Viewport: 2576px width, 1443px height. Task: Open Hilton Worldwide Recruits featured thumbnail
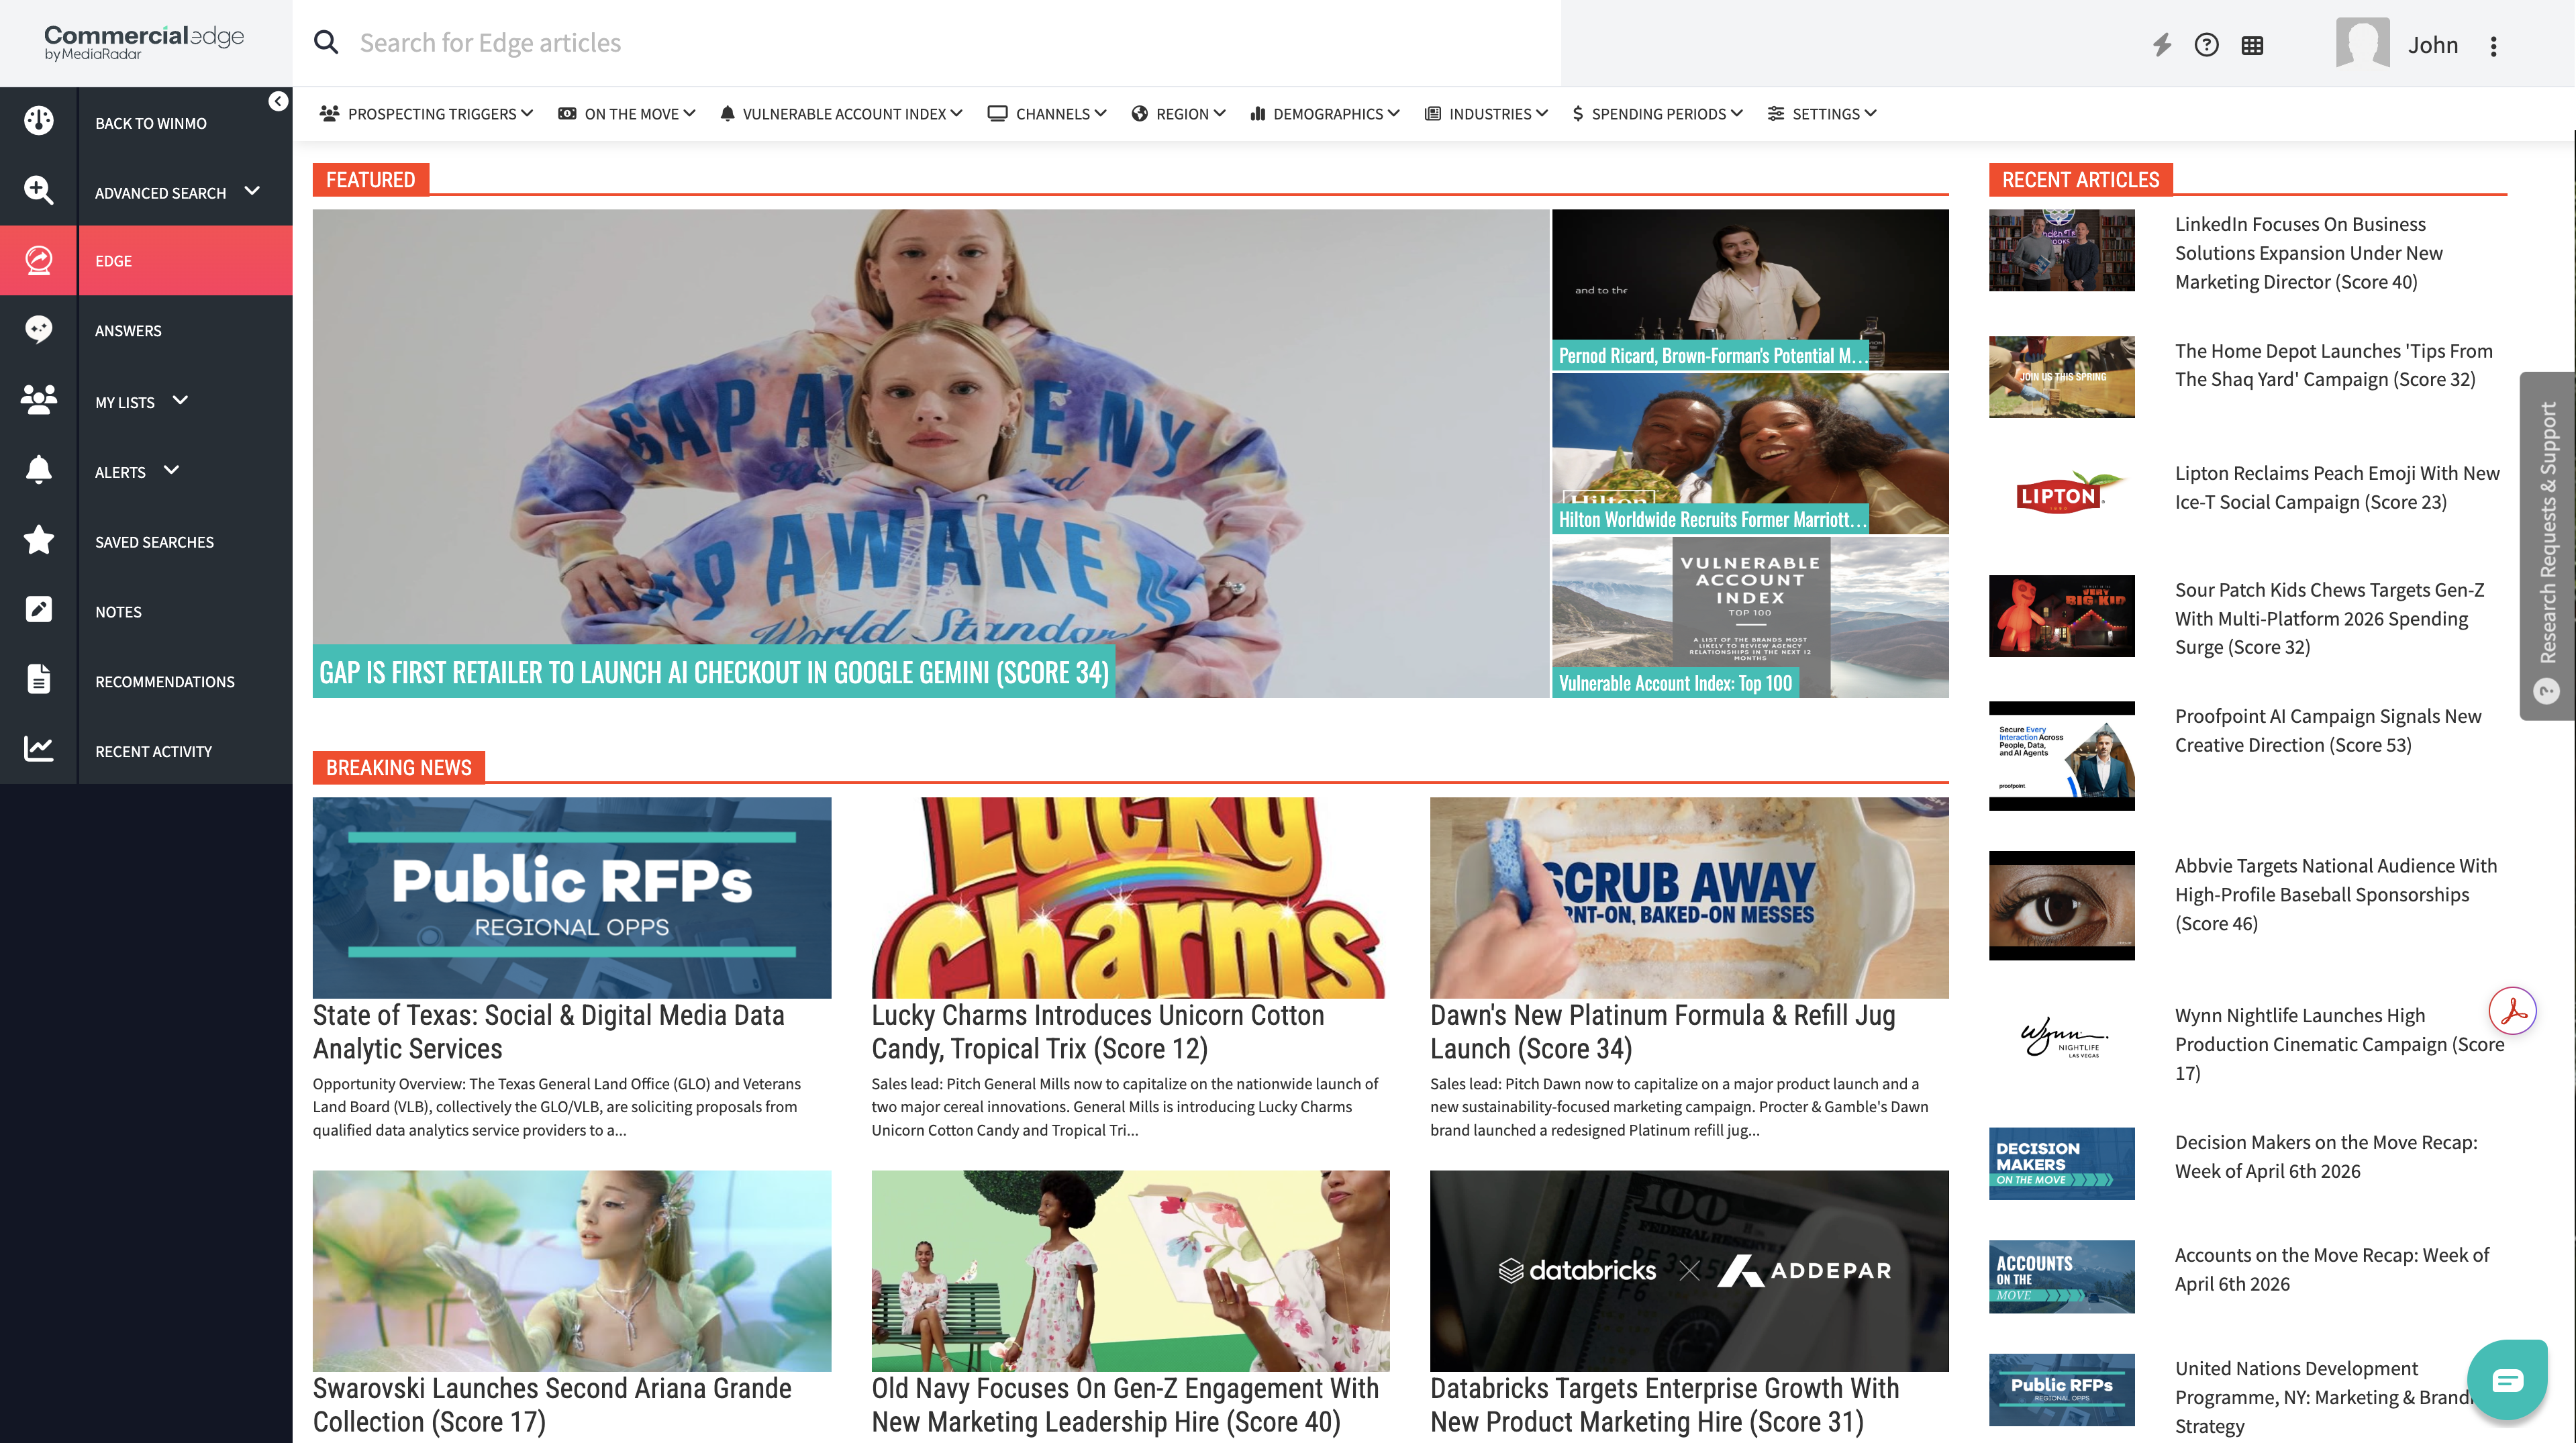(1750, 453)
